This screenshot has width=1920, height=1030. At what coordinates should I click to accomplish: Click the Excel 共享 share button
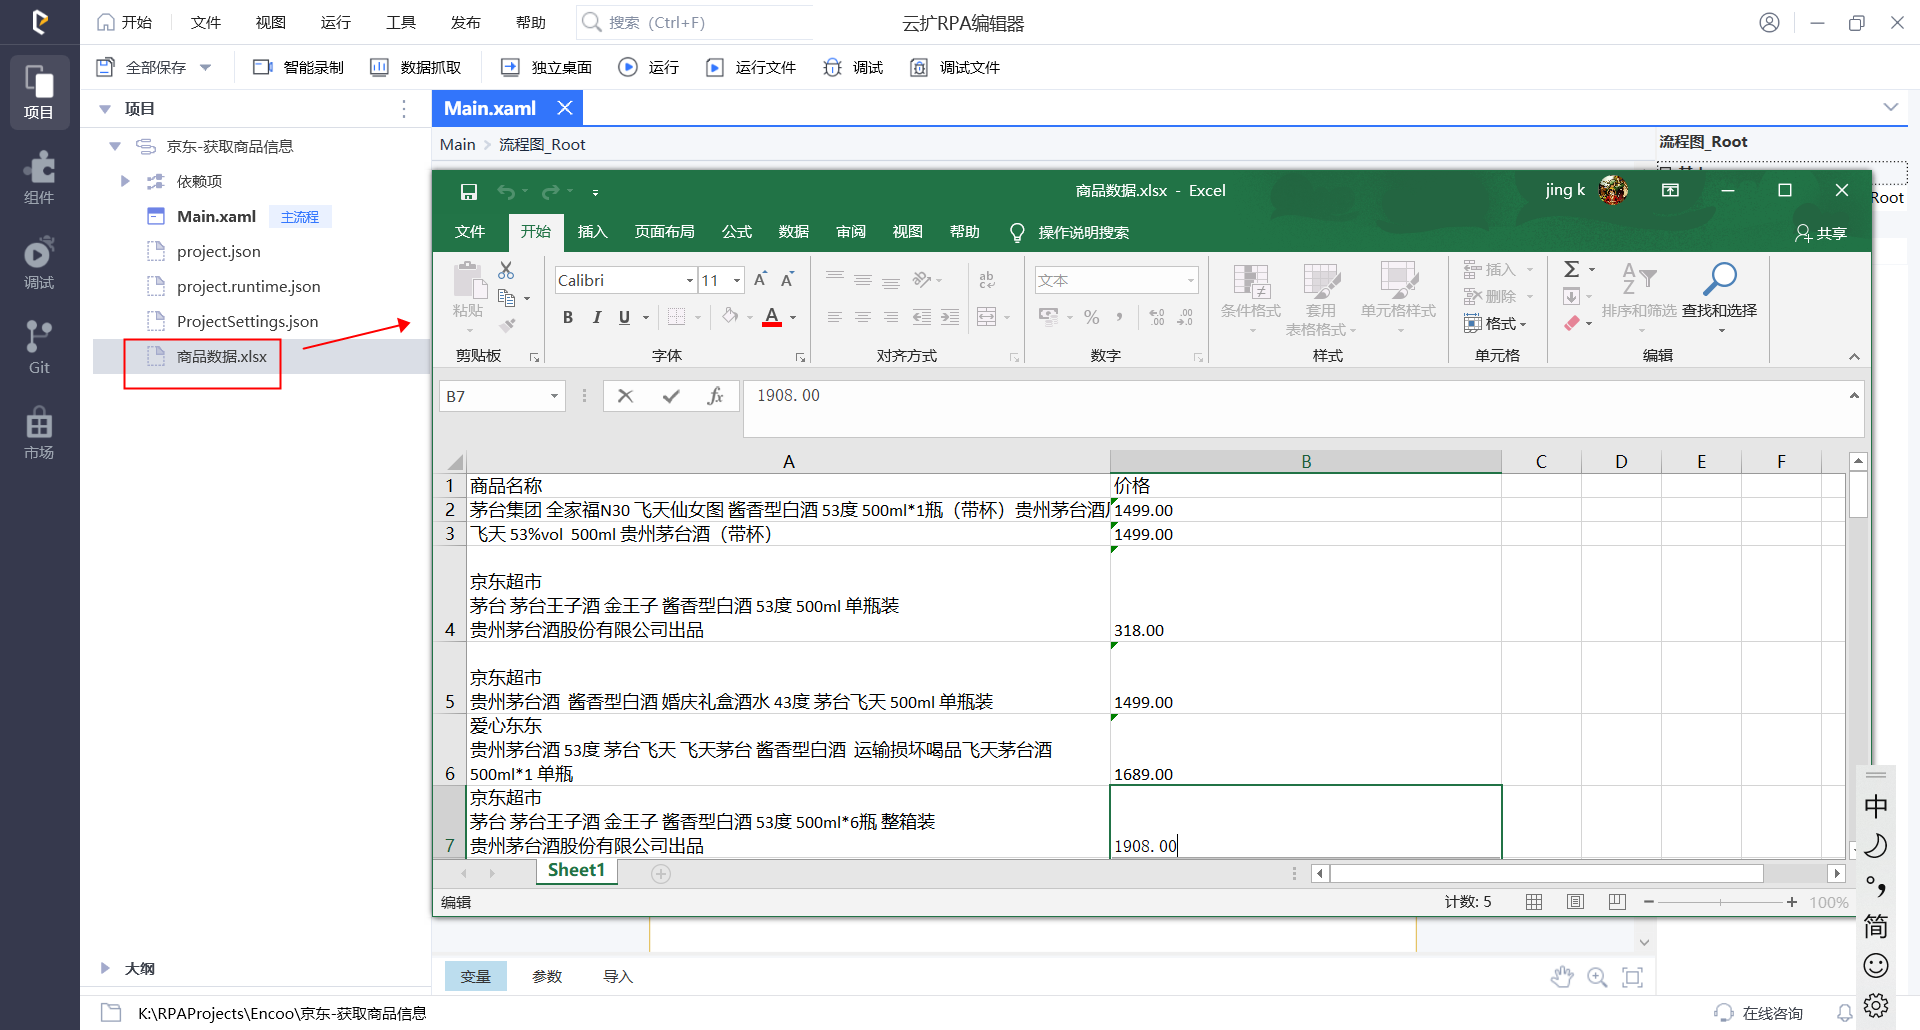point(1821,233)
